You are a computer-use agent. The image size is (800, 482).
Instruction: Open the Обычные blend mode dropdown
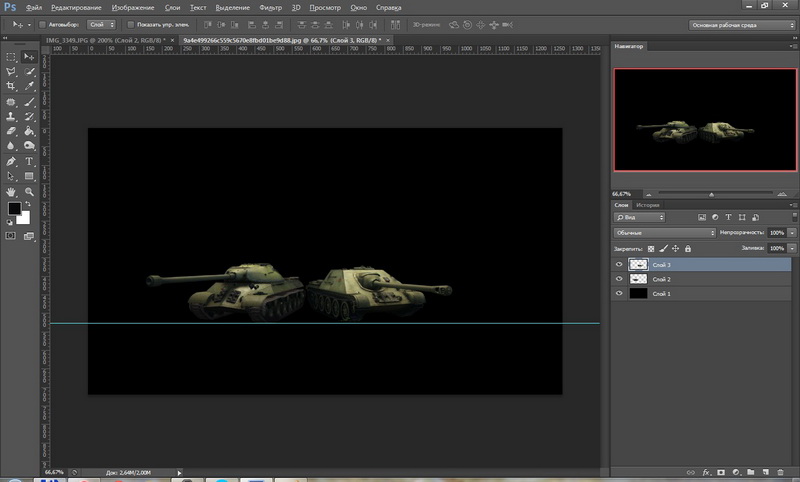click(664, 232)
